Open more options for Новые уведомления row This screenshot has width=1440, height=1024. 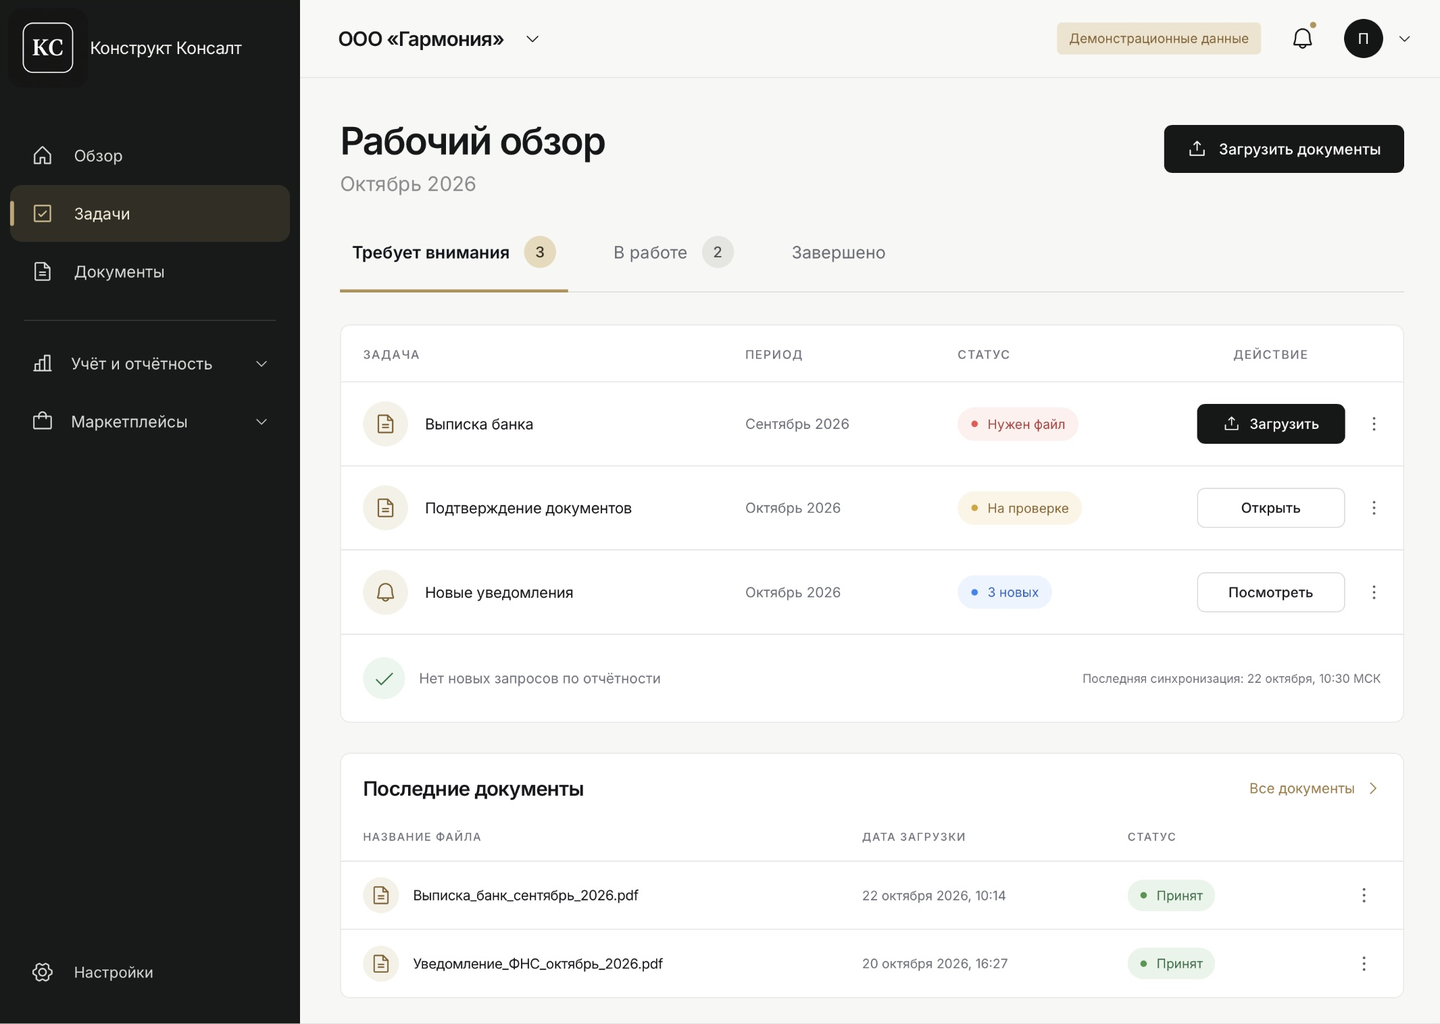tap(1374, 592)
